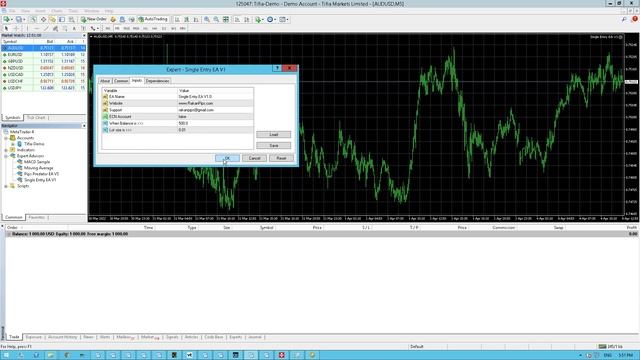Expand the Indicators node in Navigator
This screenshot has height=360, width=640.
(6, 150)
